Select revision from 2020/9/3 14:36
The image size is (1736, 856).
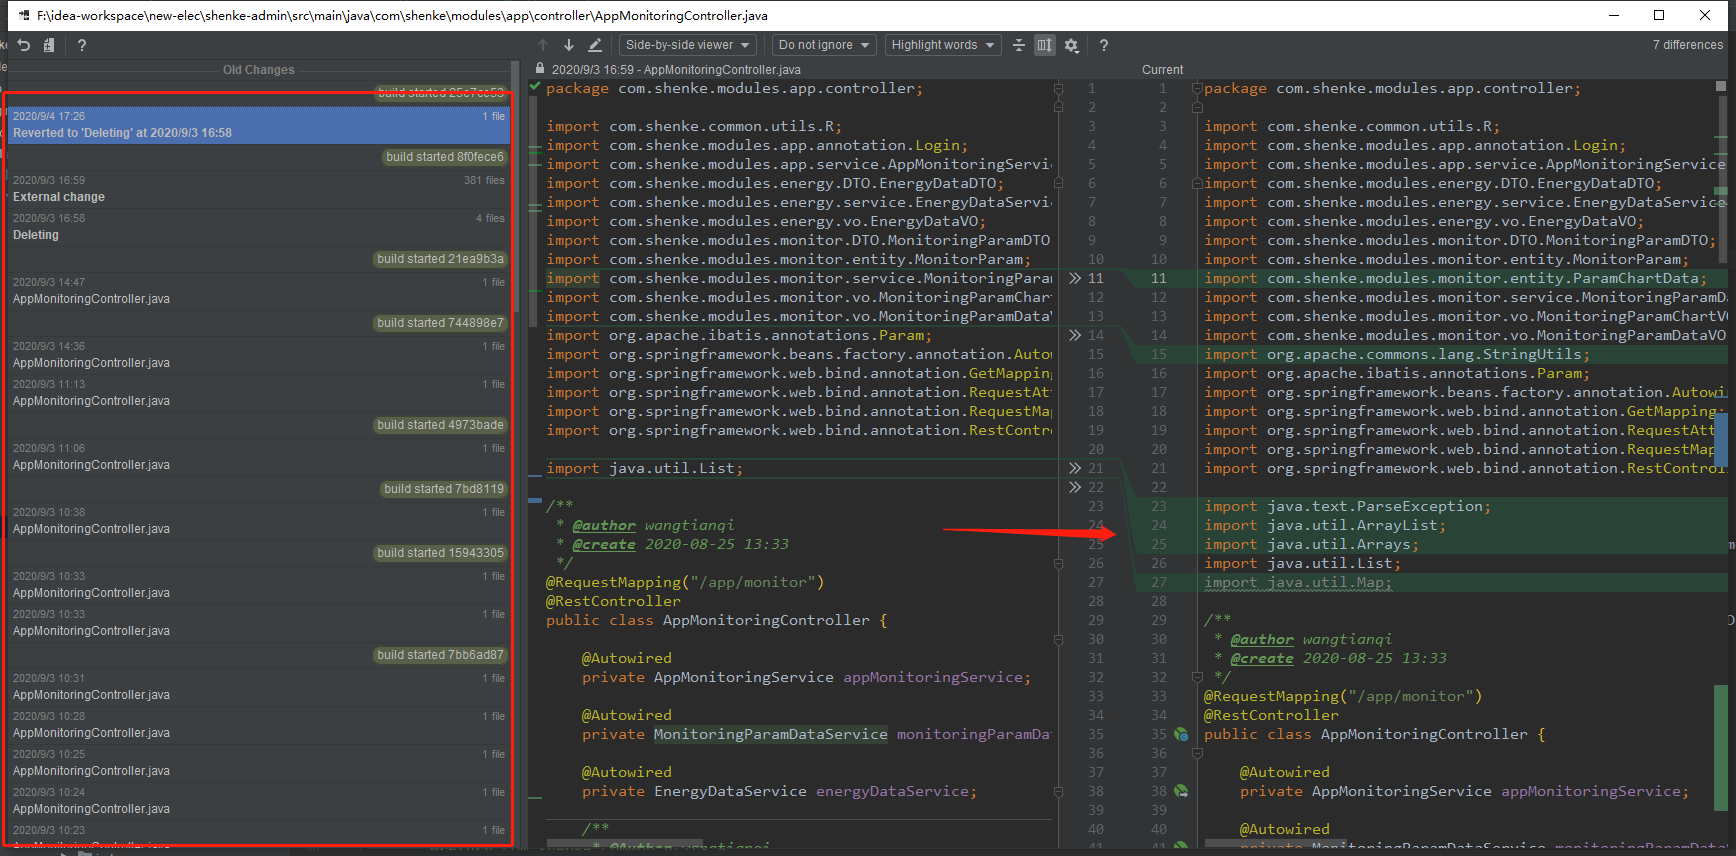click(x=259, y=355)
